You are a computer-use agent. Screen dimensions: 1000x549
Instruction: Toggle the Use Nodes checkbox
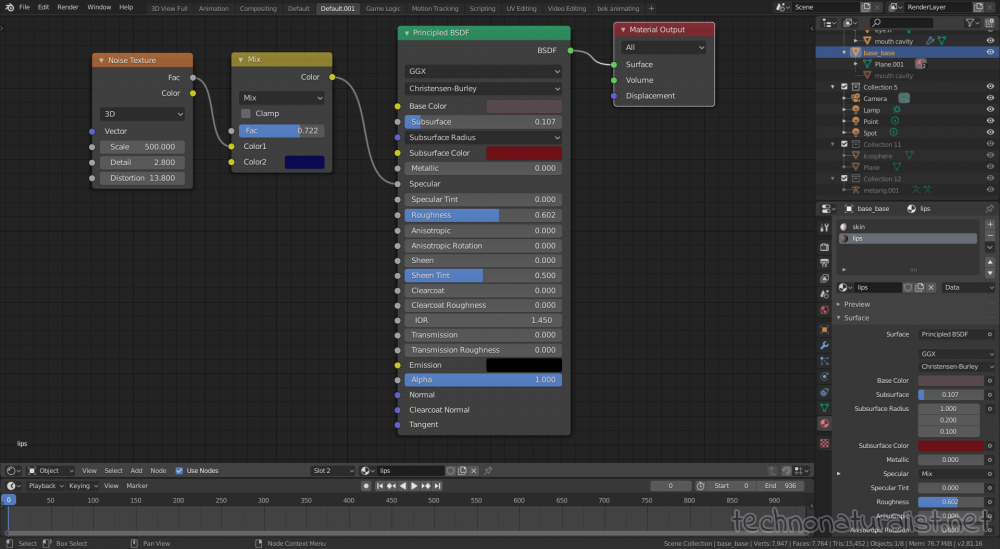[179, 471]
